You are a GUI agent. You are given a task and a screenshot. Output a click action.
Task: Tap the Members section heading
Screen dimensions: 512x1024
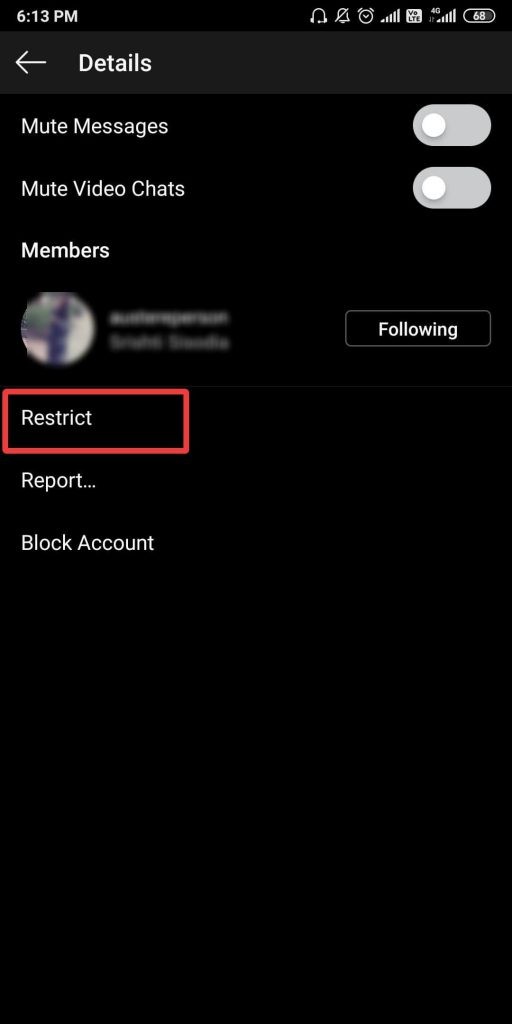[x=65, y=251]
